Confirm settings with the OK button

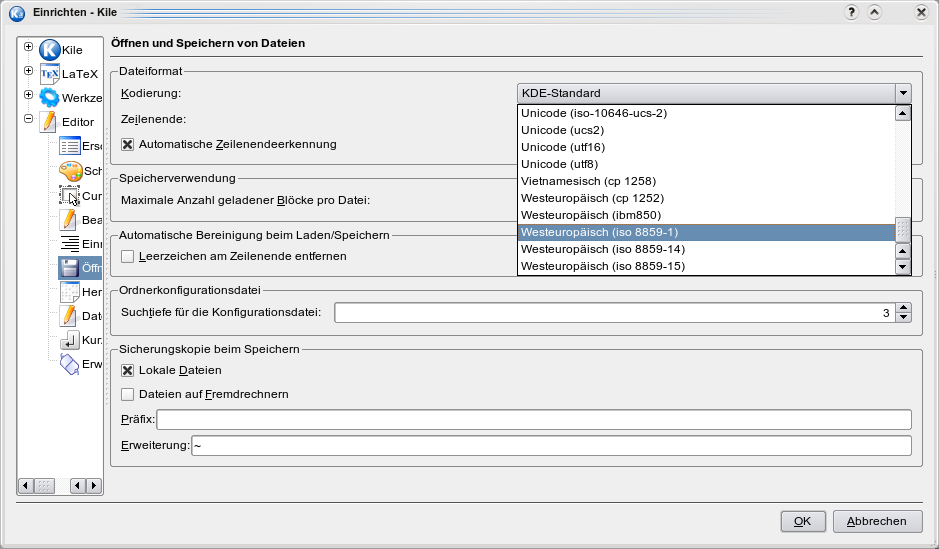802,521
